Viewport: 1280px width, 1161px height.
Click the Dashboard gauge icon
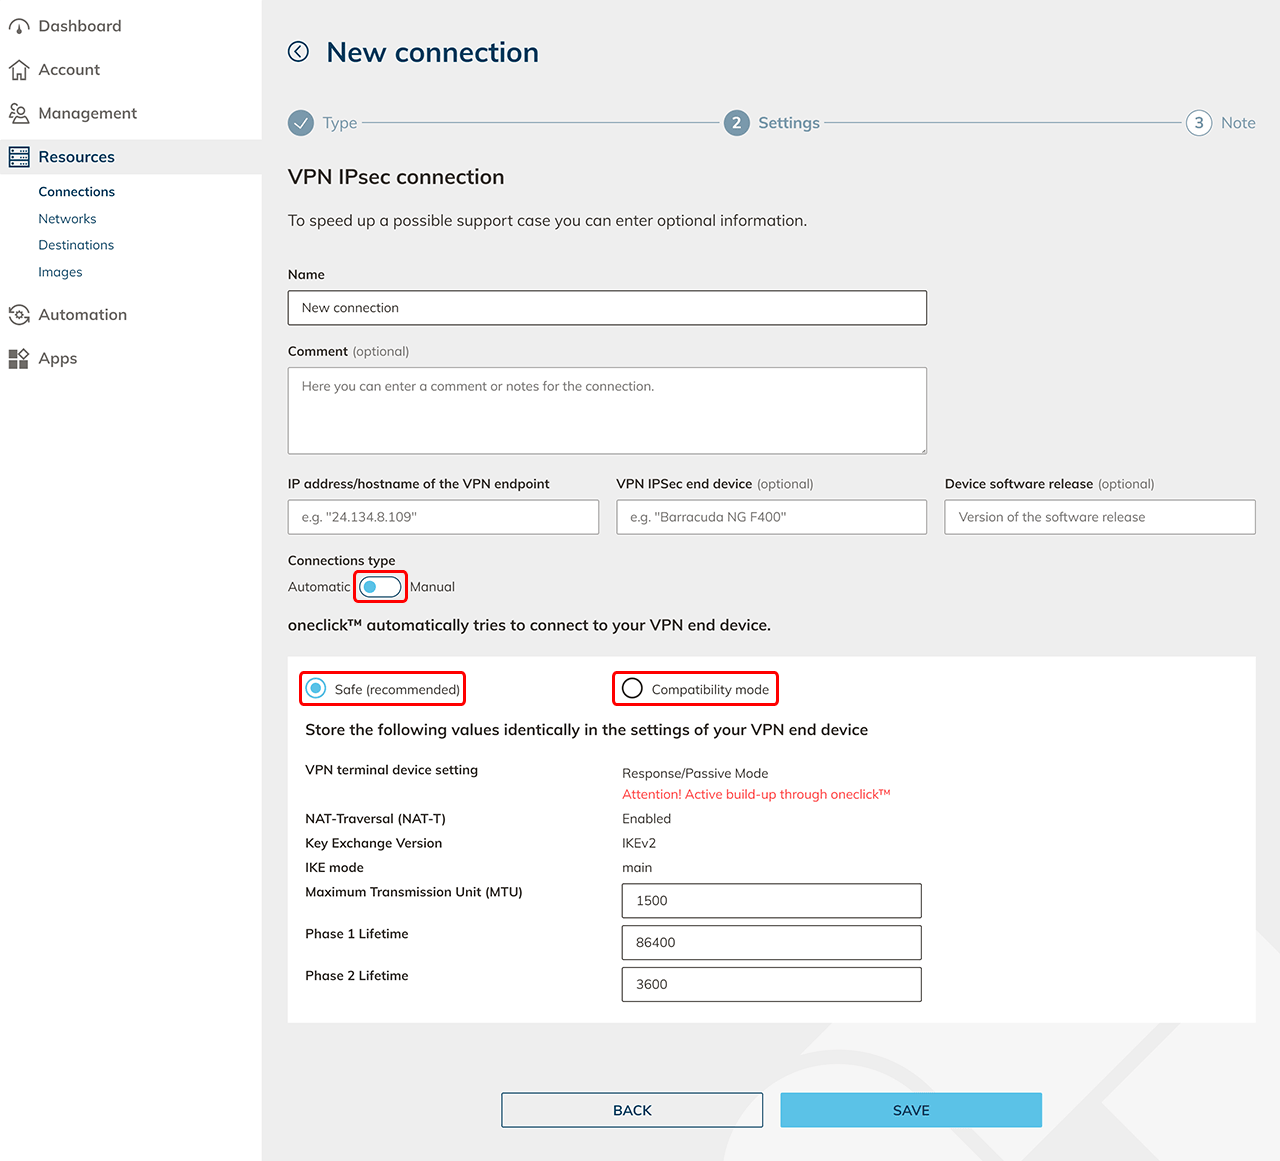pos(19,27)
